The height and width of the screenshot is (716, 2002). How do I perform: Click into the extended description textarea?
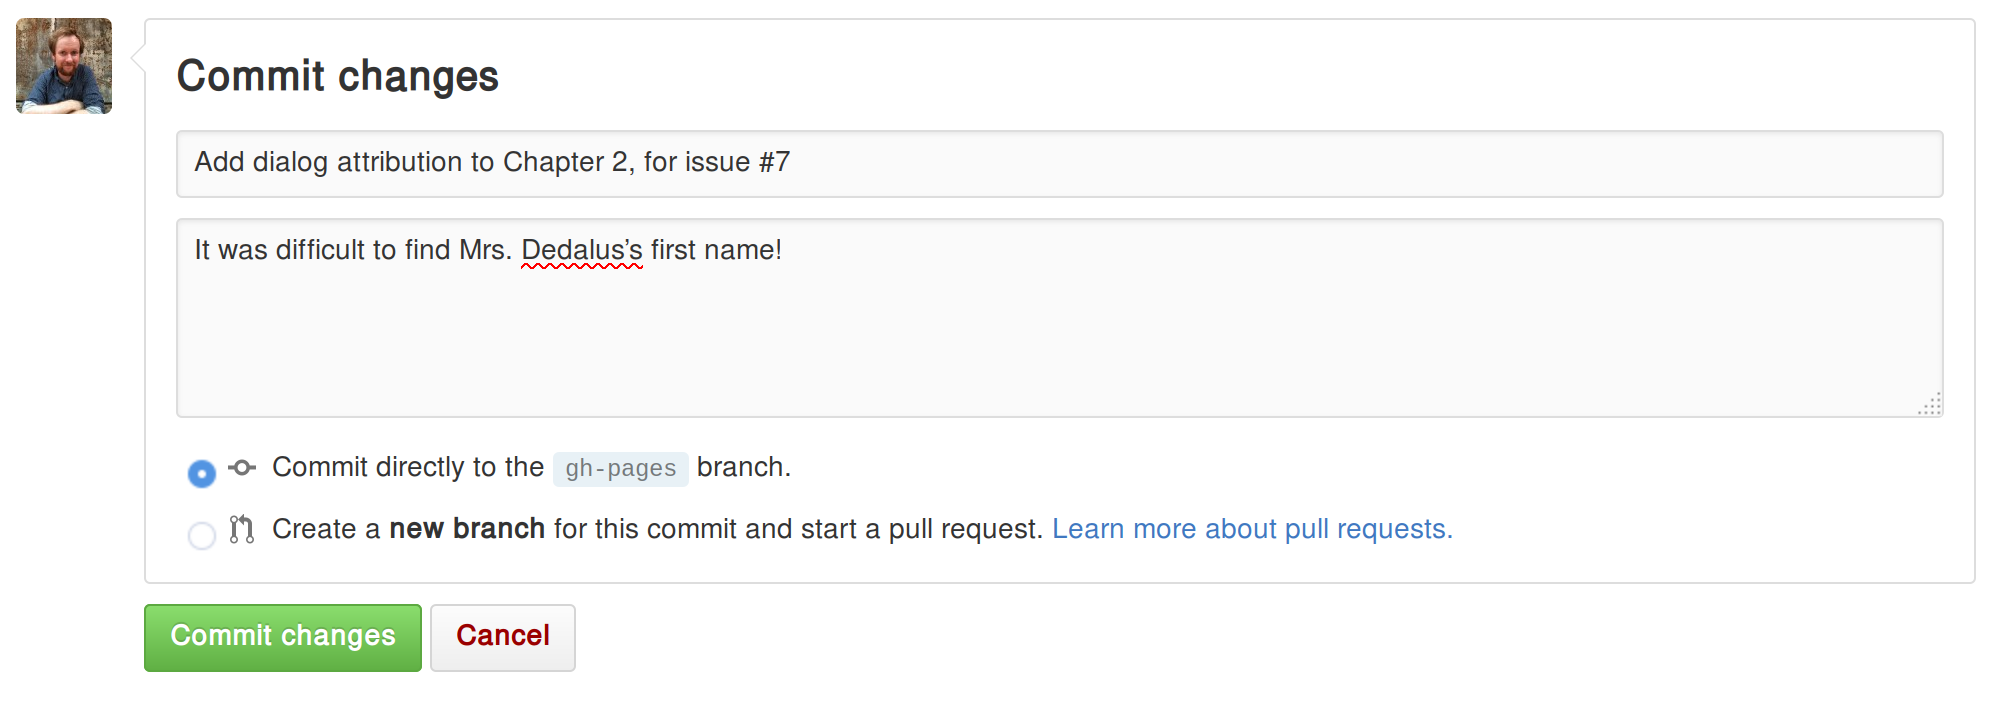pyautogui.click(x=1060, y=318)
